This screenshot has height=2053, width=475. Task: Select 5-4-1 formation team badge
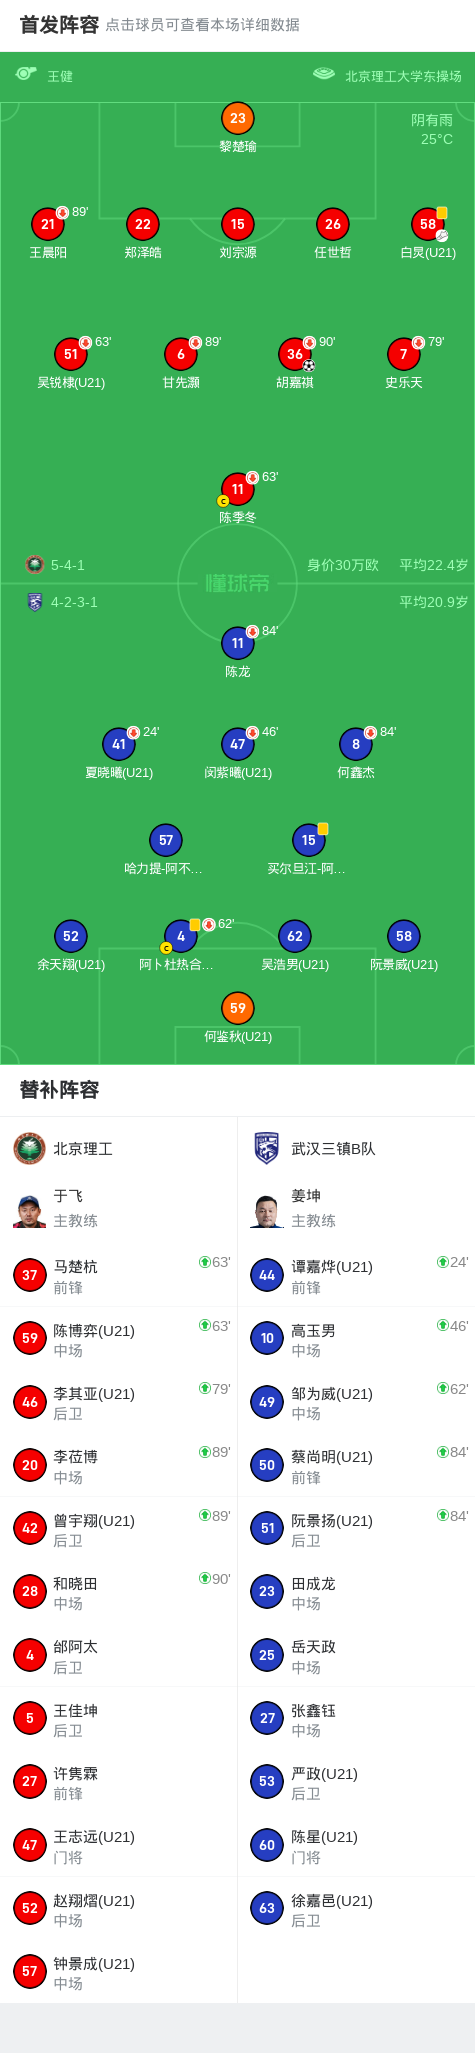click(35, 564)
